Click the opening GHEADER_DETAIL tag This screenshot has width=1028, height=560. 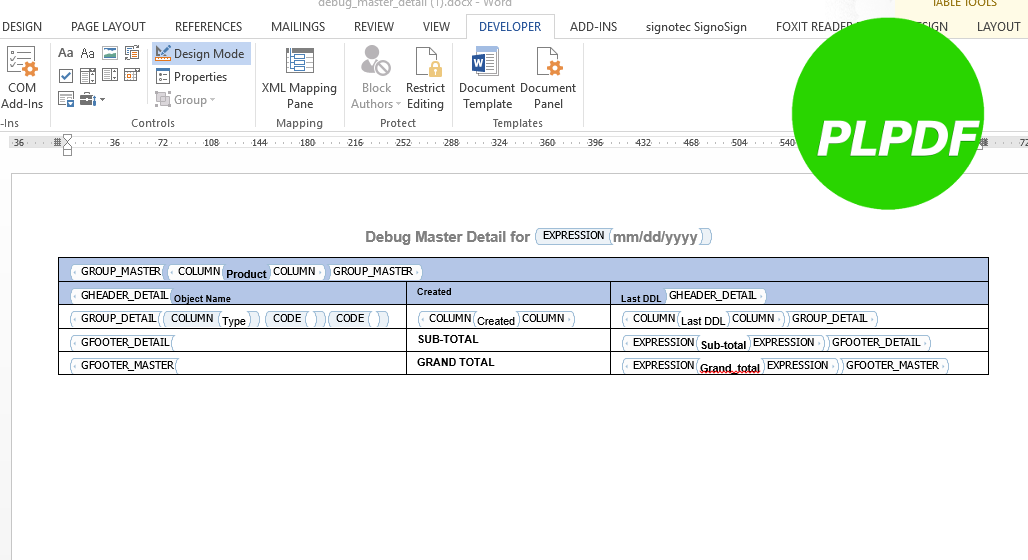[121, 295]
